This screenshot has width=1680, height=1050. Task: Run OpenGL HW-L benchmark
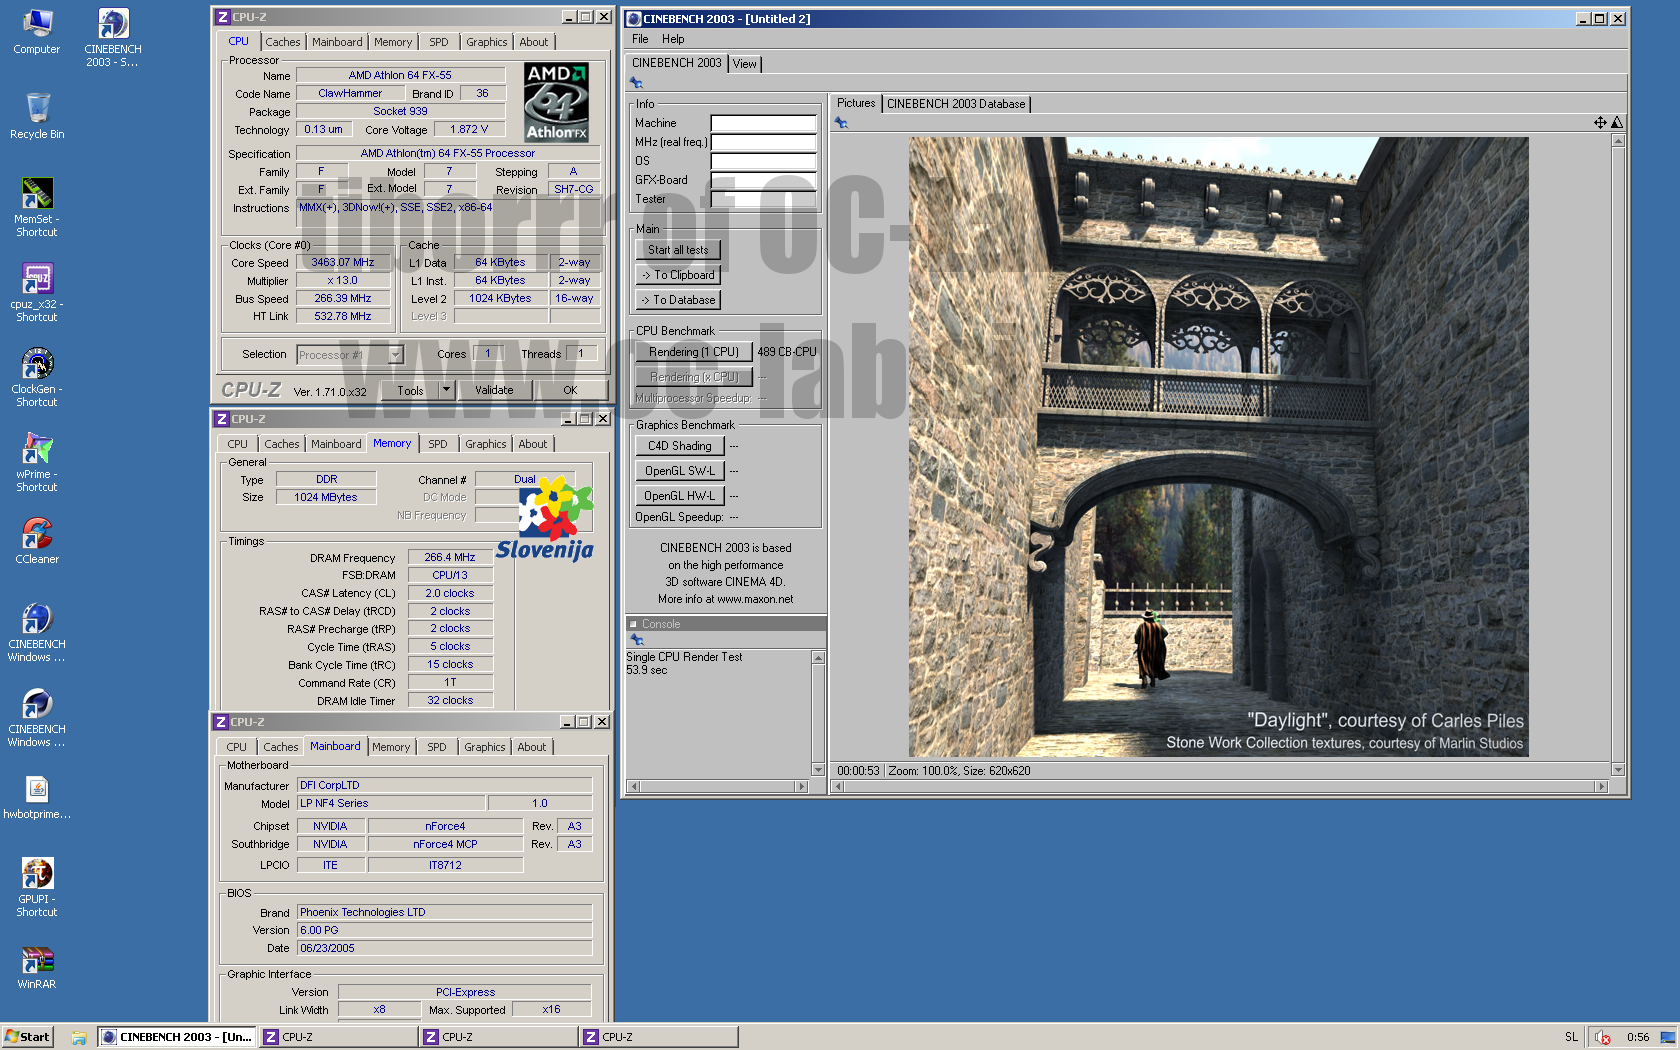click(x=679, y=496)
